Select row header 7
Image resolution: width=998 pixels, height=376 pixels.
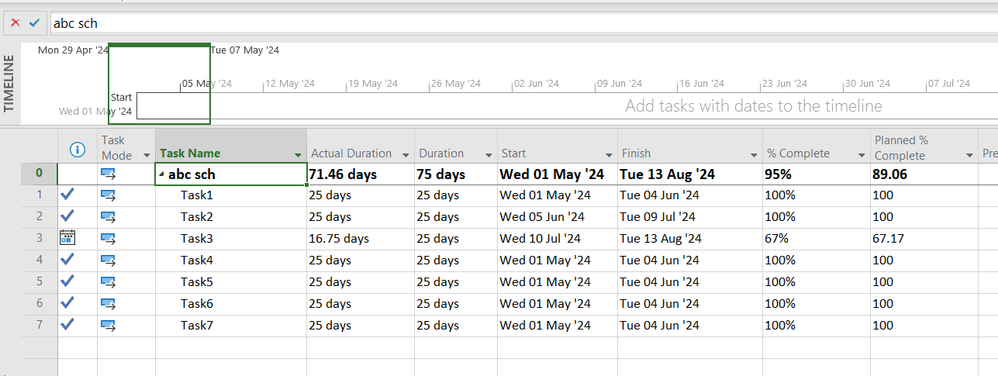click(x=39, y=325)
